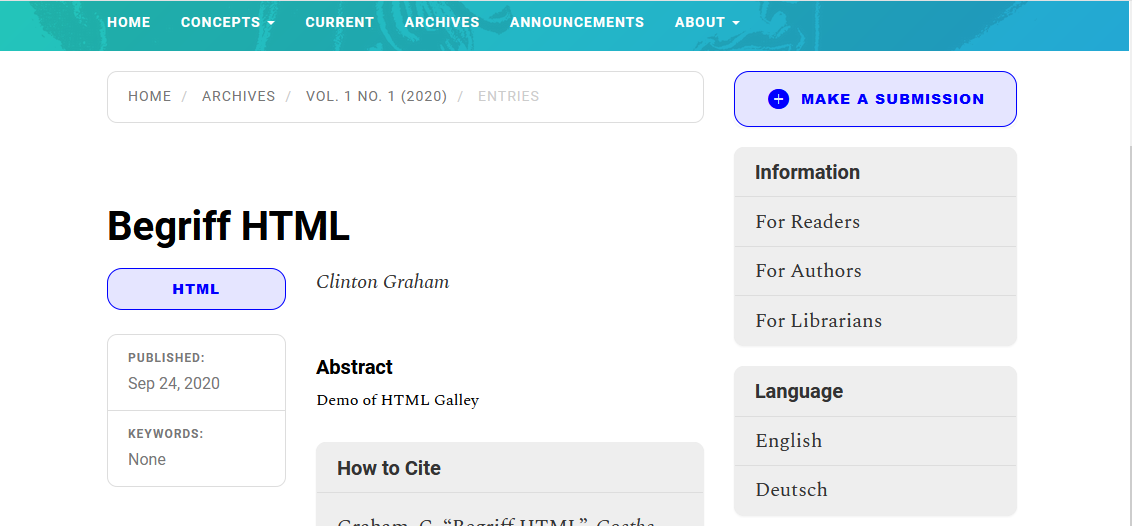This screenshot has height=526, width=1132.
Task: Click the Entries breadcrumb text
Action: click(508, 97)
